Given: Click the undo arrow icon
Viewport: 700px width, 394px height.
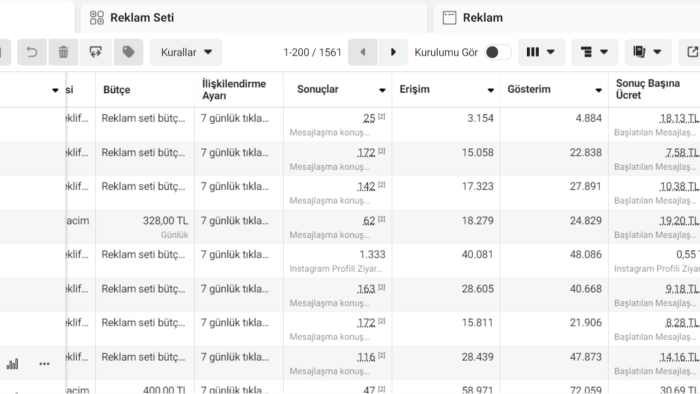Looking at the screenshot, I should (32, 52).
